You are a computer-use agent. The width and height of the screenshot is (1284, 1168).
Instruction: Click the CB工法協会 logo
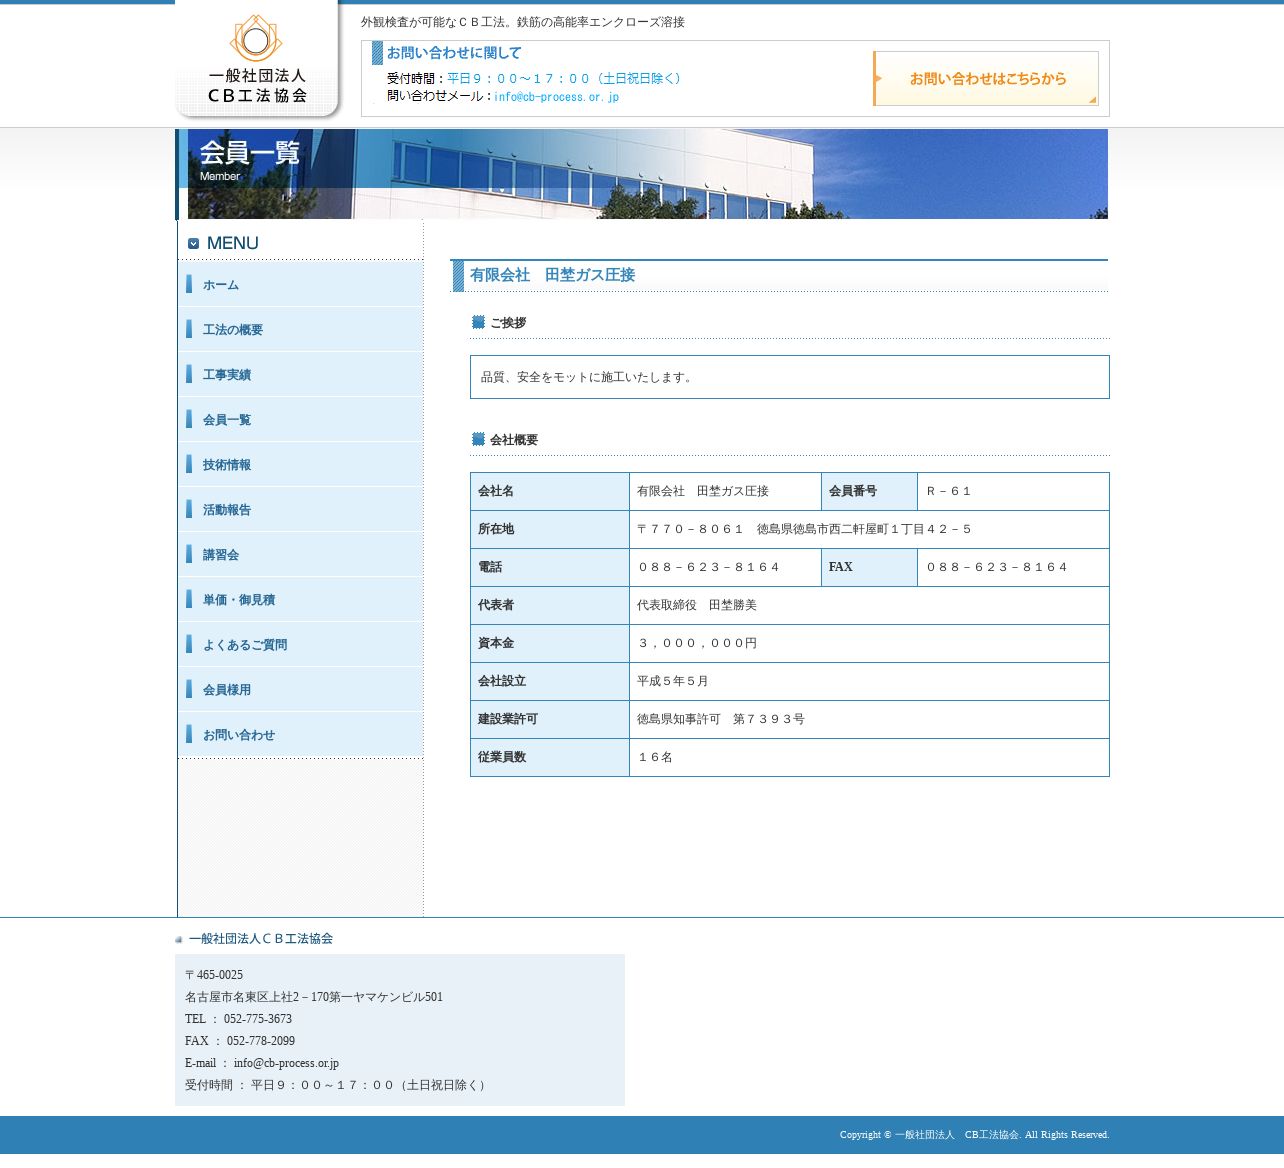[257, 60]
